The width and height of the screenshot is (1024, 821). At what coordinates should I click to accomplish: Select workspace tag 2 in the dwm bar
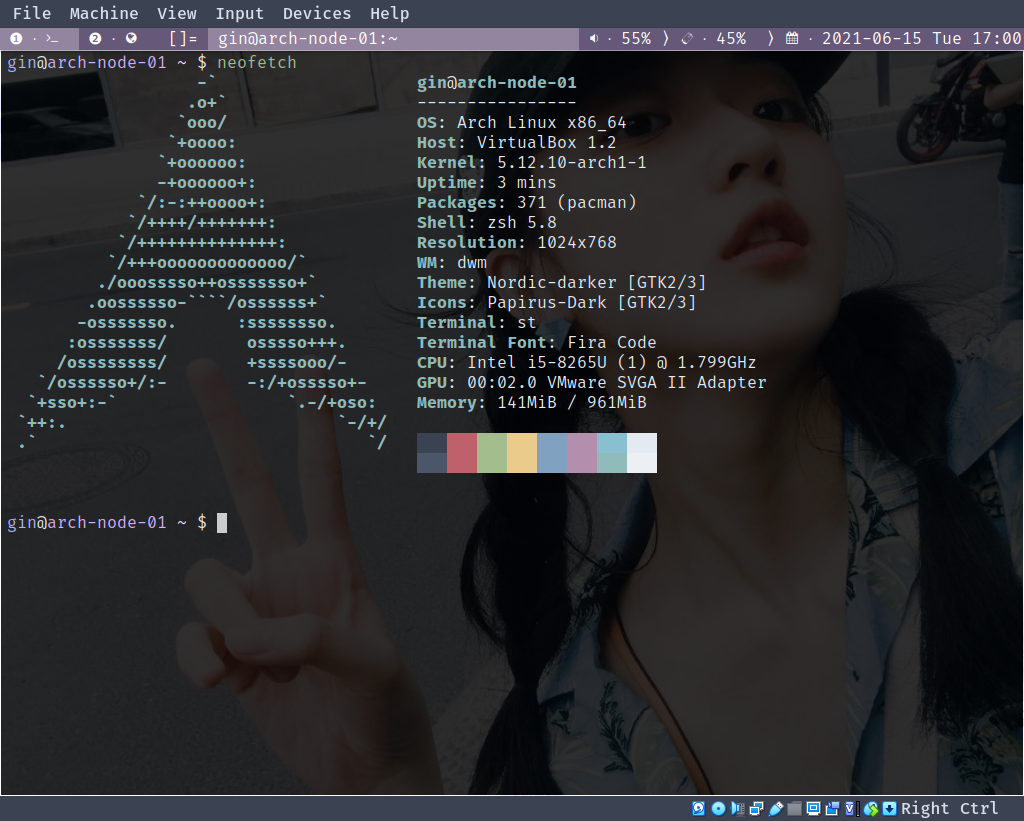point(93,38)
